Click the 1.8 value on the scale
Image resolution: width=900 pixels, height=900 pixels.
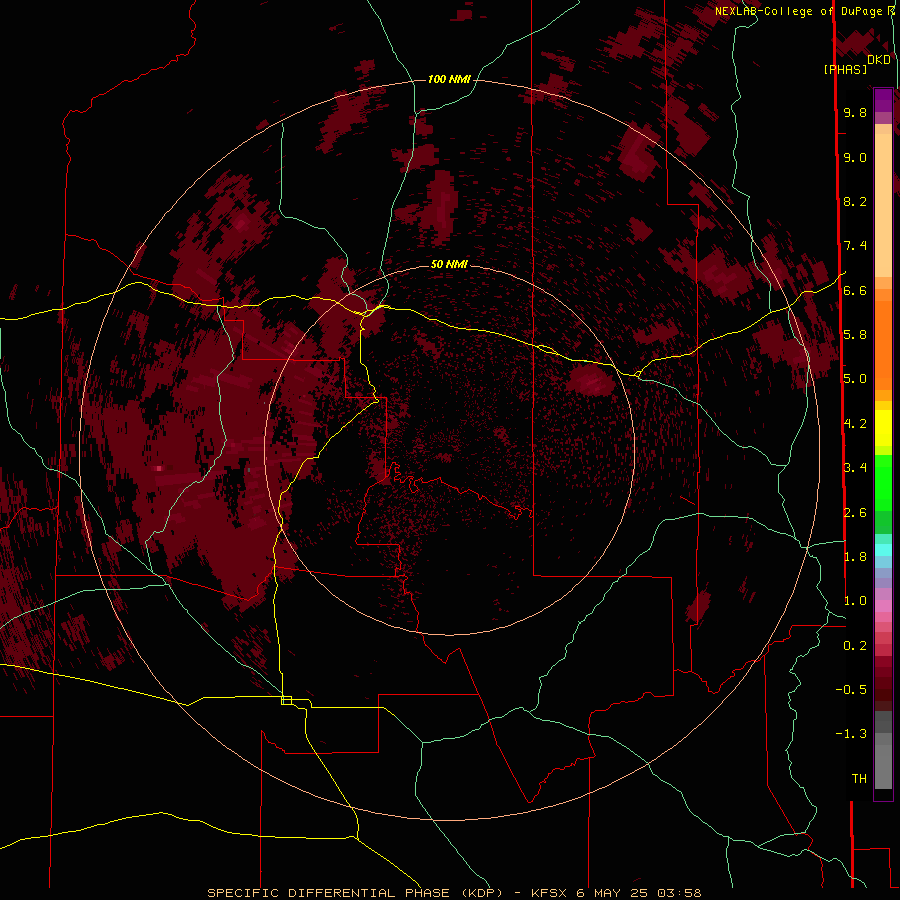pyautogui.click(x=855, y=557)
